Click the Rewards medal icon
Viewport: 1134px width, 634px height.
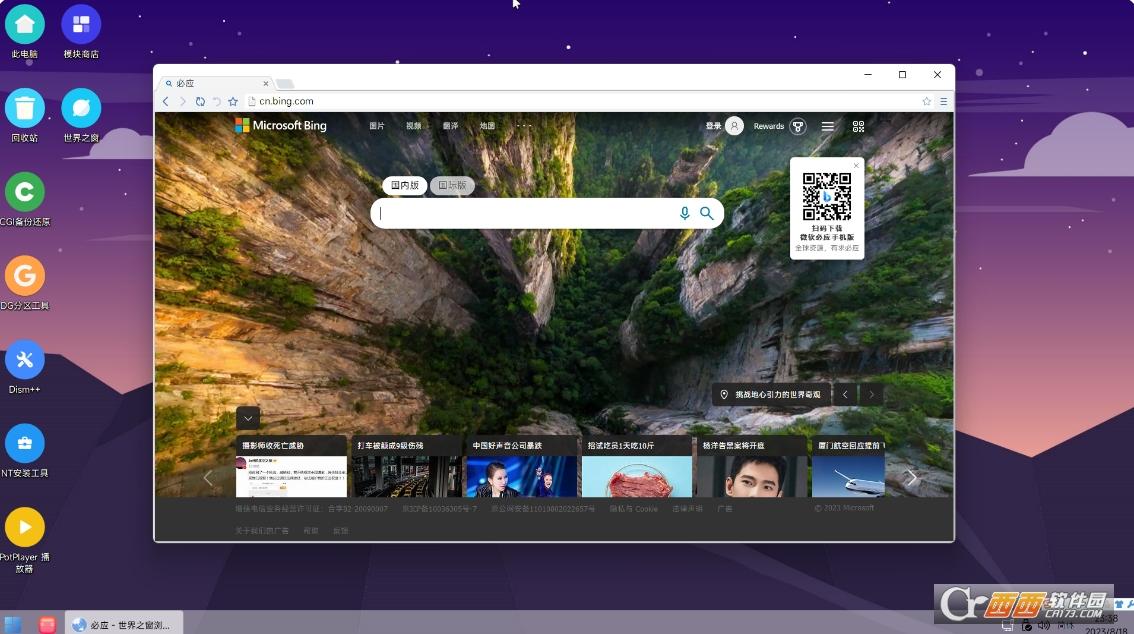click(798, 127)
